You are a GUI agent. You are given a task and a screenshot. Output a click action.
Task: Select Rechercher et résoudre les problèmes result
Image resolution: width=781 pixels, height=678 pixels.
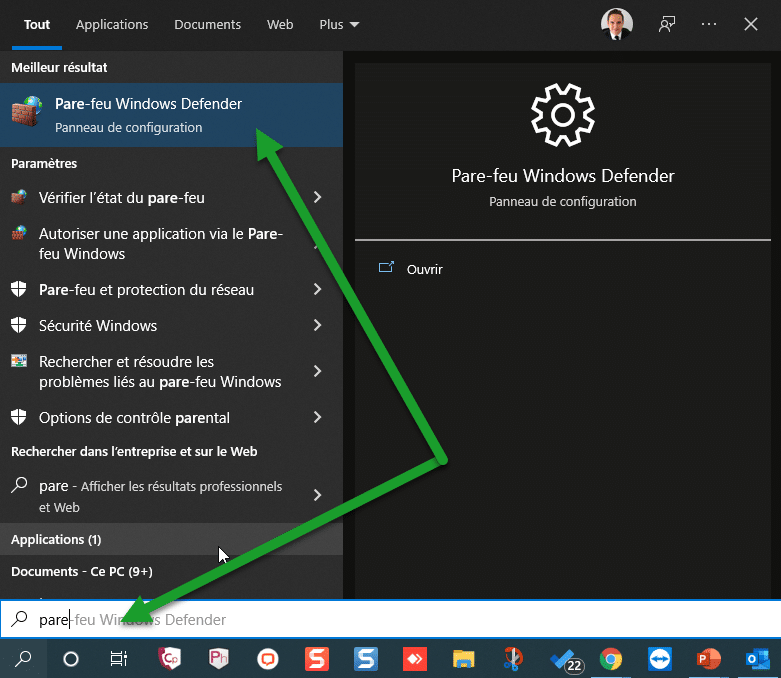coord(160,372)
